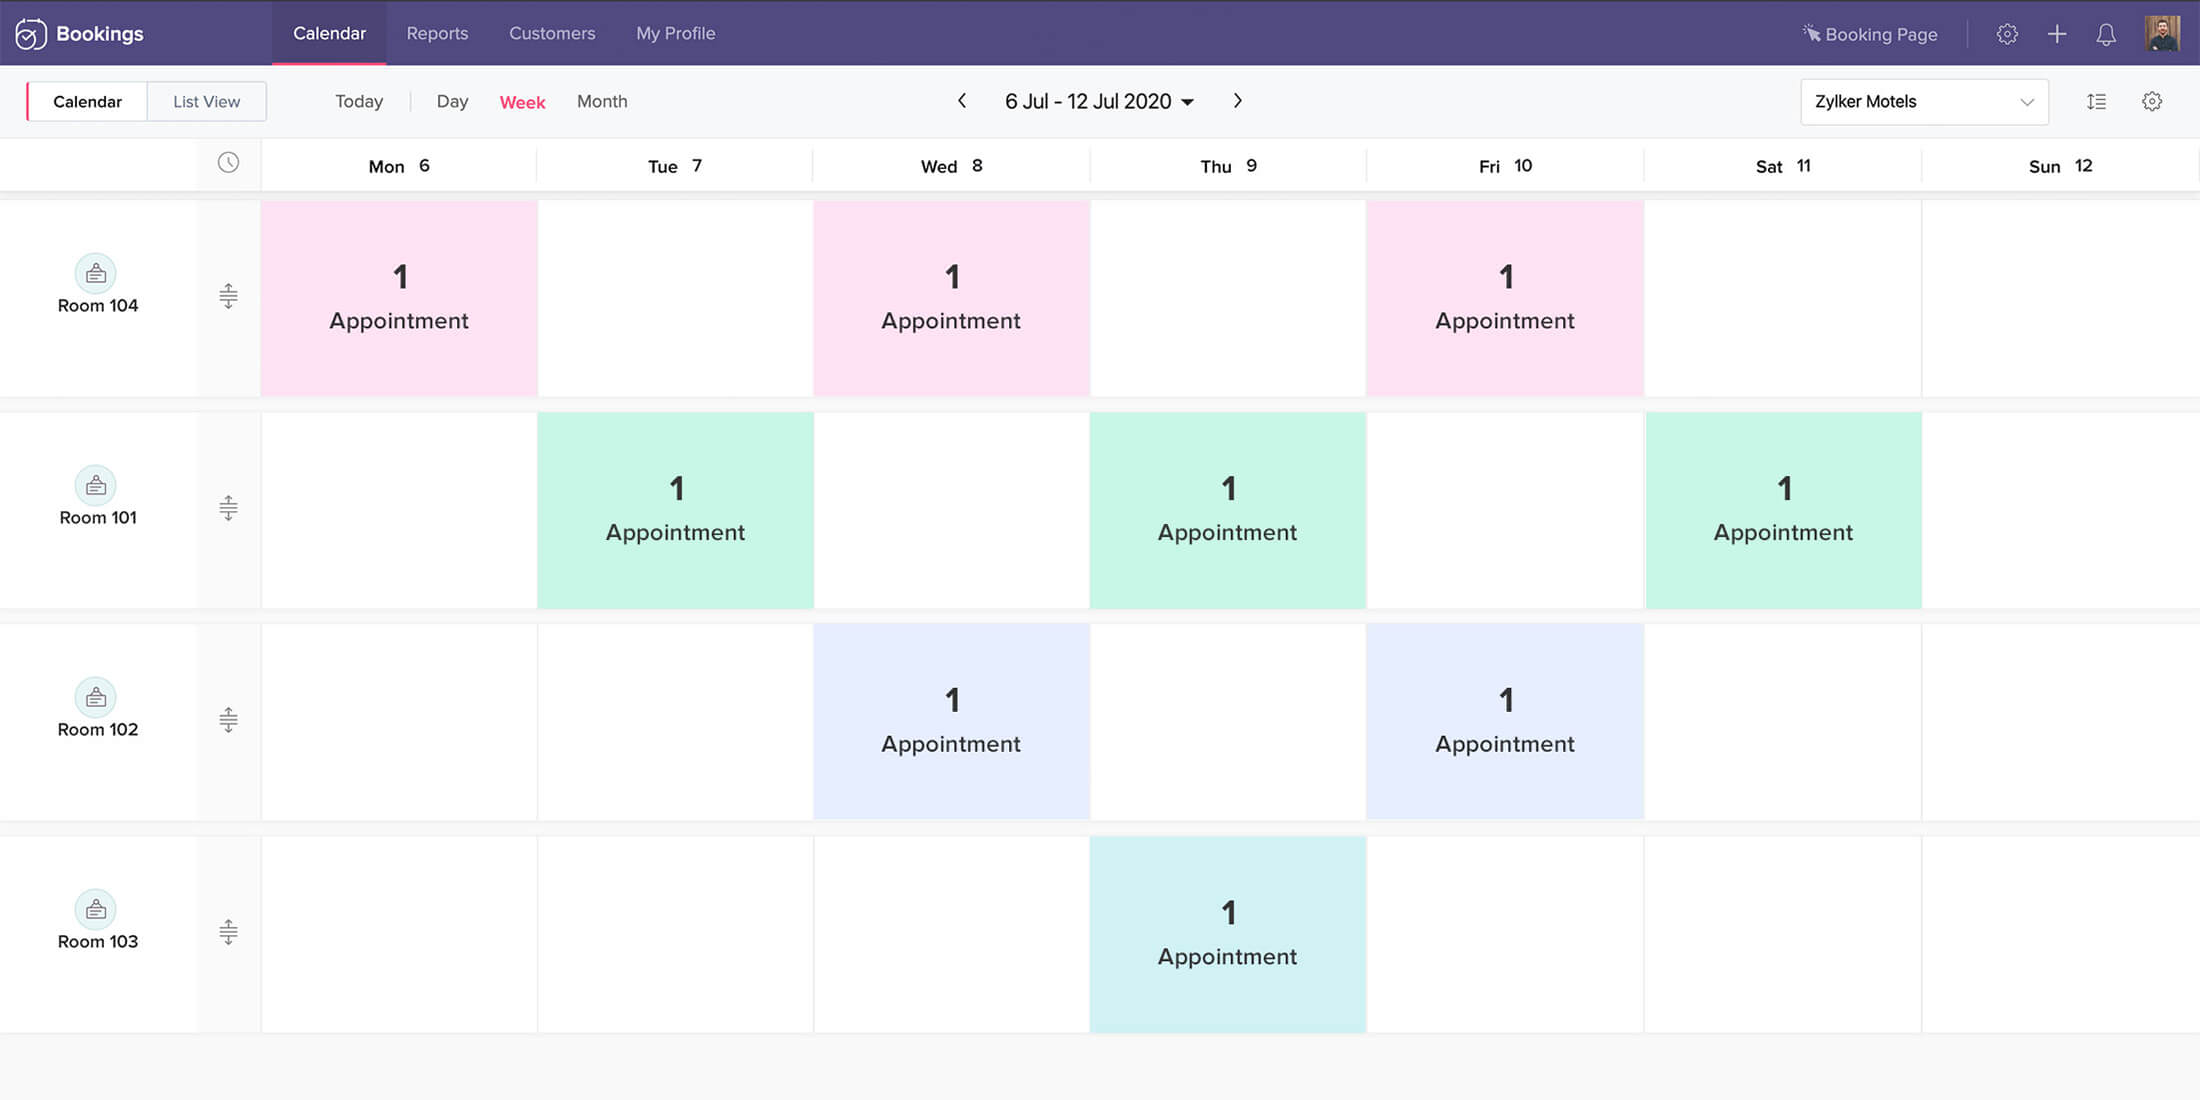
Task: Click the Booking Page link
Action: (x=1870, y=34)
